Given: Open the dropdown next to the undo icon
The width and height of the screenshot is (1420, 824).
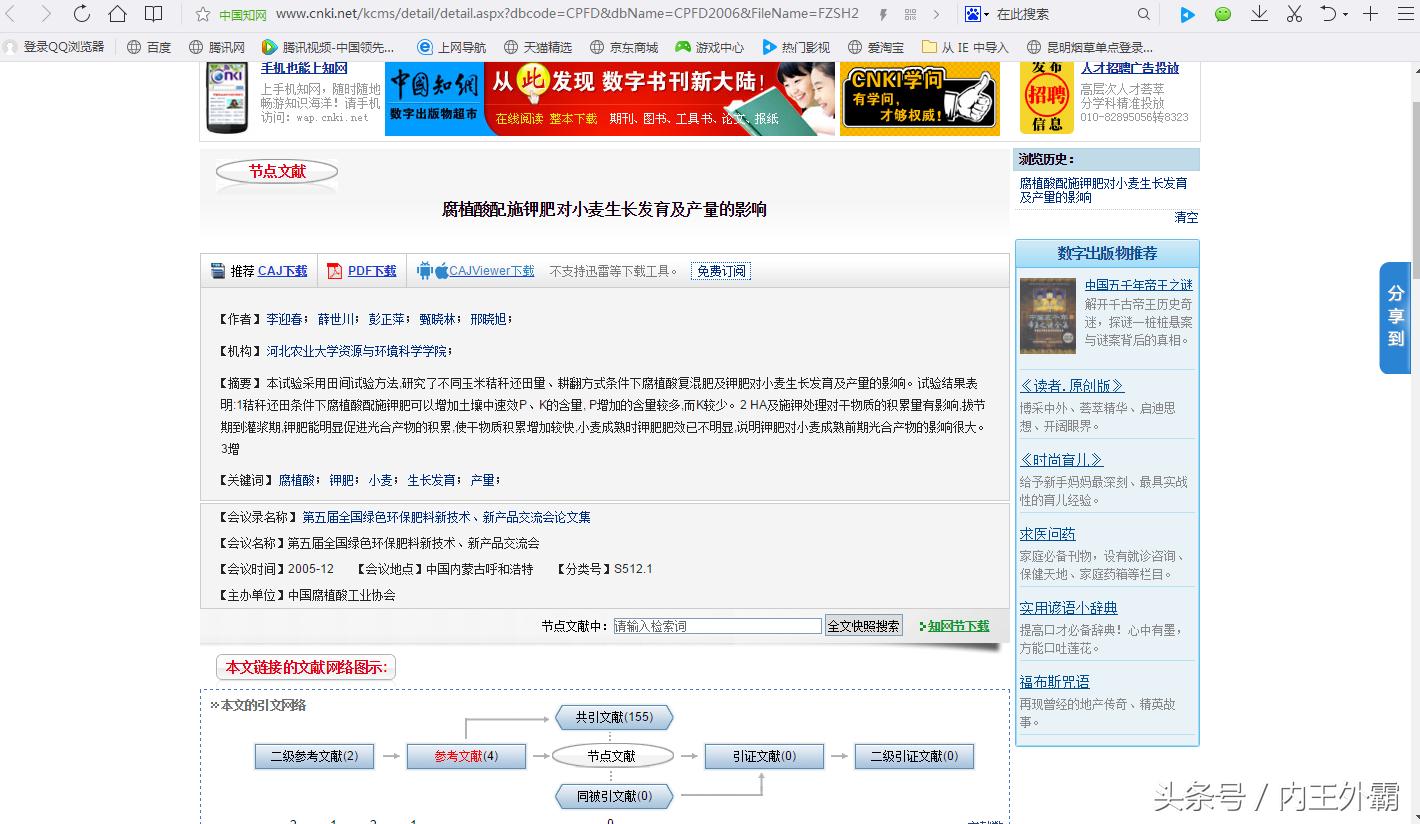Looking at the screenshot, I should [1345, 14].
